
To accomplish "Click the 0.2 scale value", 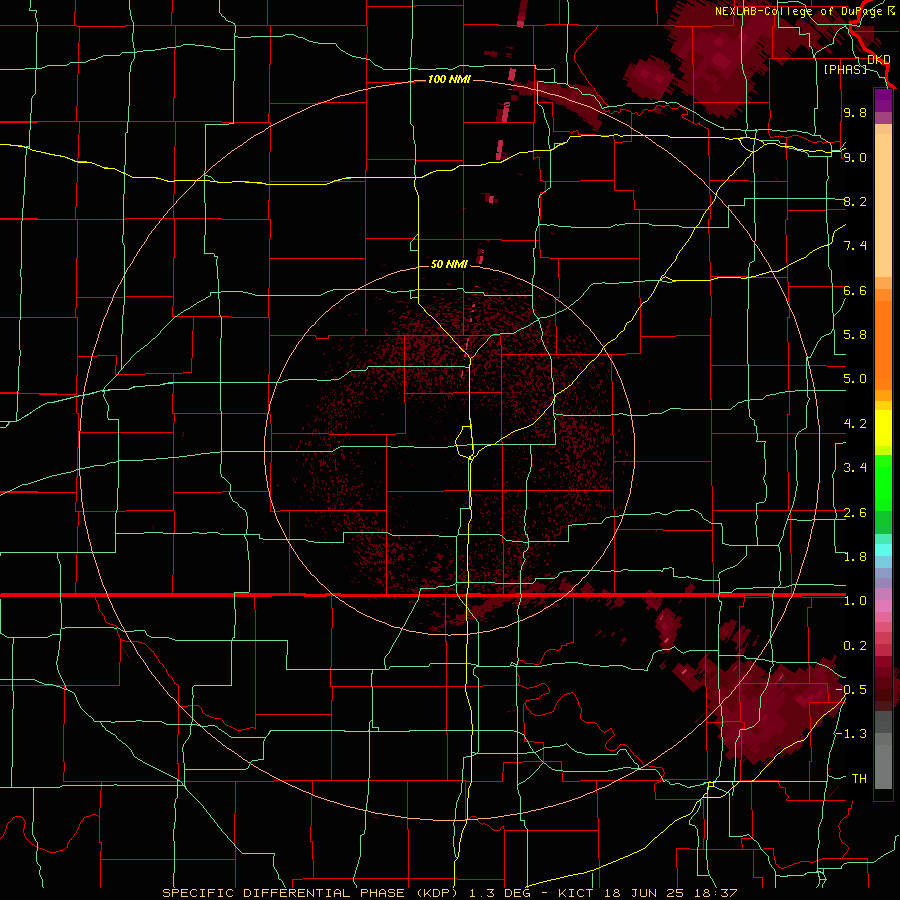I will pos(855,646).
